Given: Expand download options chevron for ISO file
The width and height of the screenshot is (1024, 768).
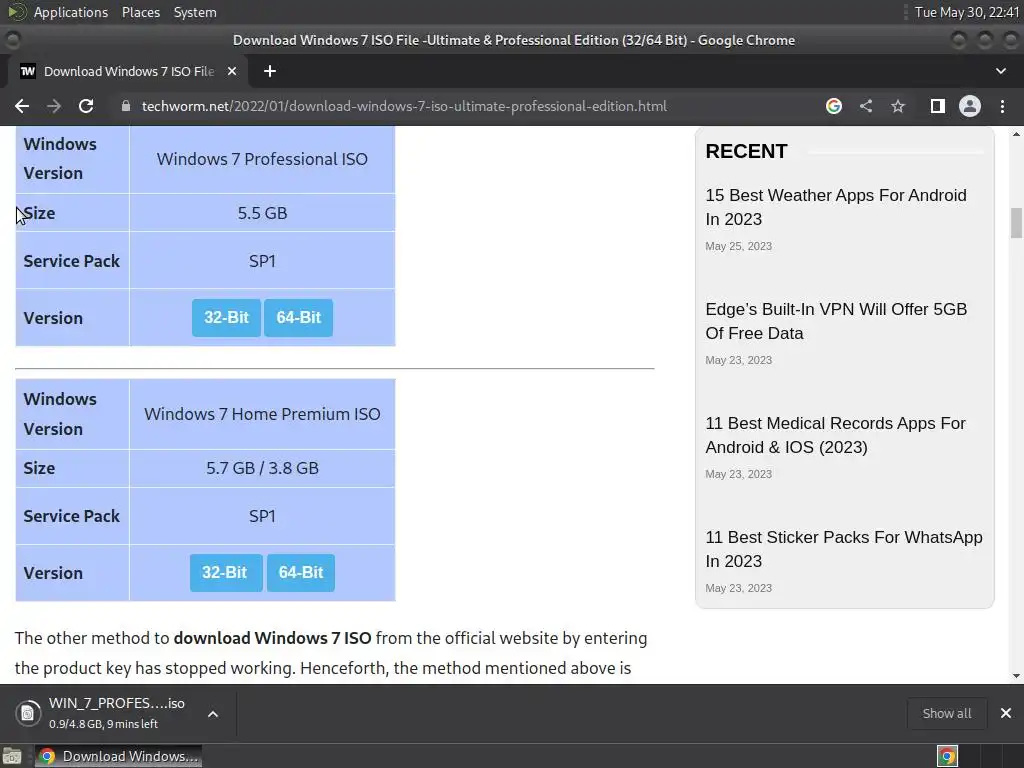Looking at the screenshot, I should [213, 714].
